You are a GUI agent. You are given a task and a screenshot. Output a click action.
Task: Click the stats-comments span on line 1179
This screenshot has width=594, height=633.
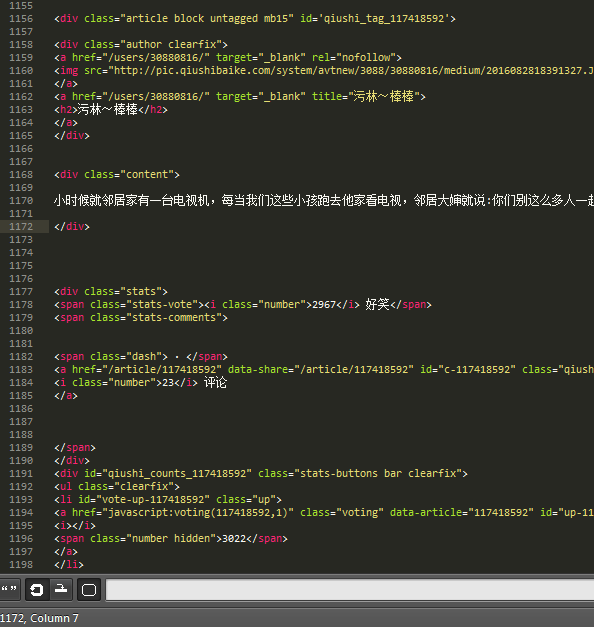pyautogui.click(x=141, y=318)
